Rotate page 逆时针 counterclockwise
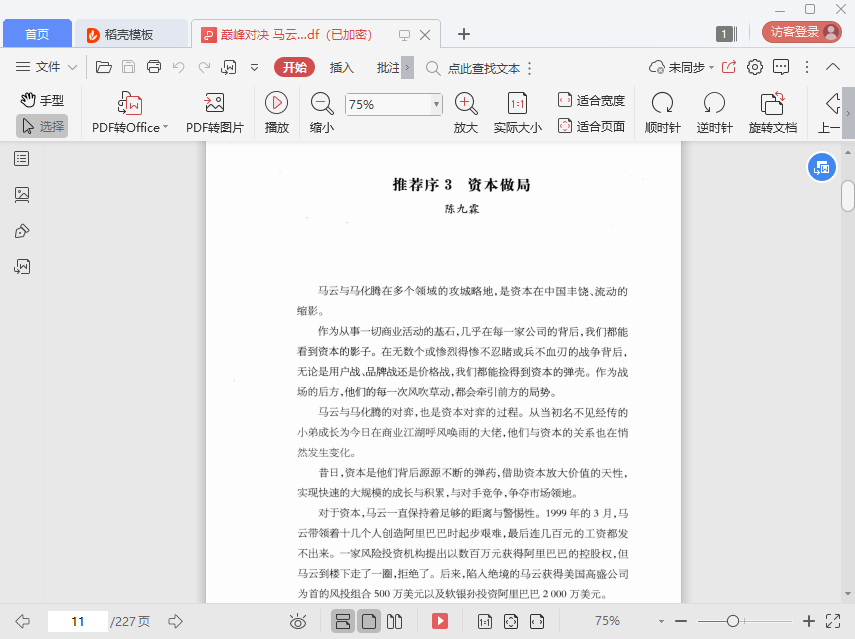This screenshot has height=639, width=855. 714,113
